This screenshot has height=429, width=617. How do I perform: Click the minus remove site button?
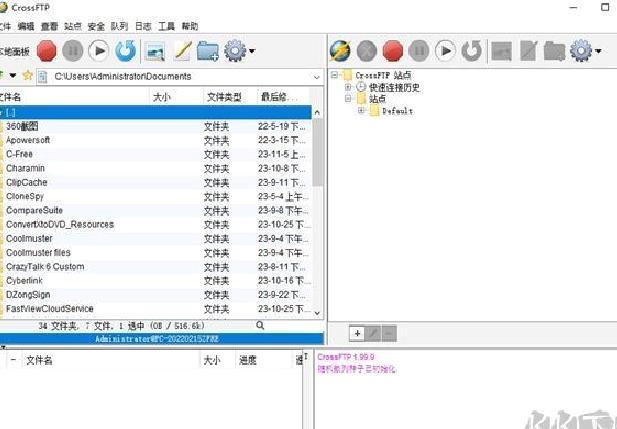pos(388,333)
